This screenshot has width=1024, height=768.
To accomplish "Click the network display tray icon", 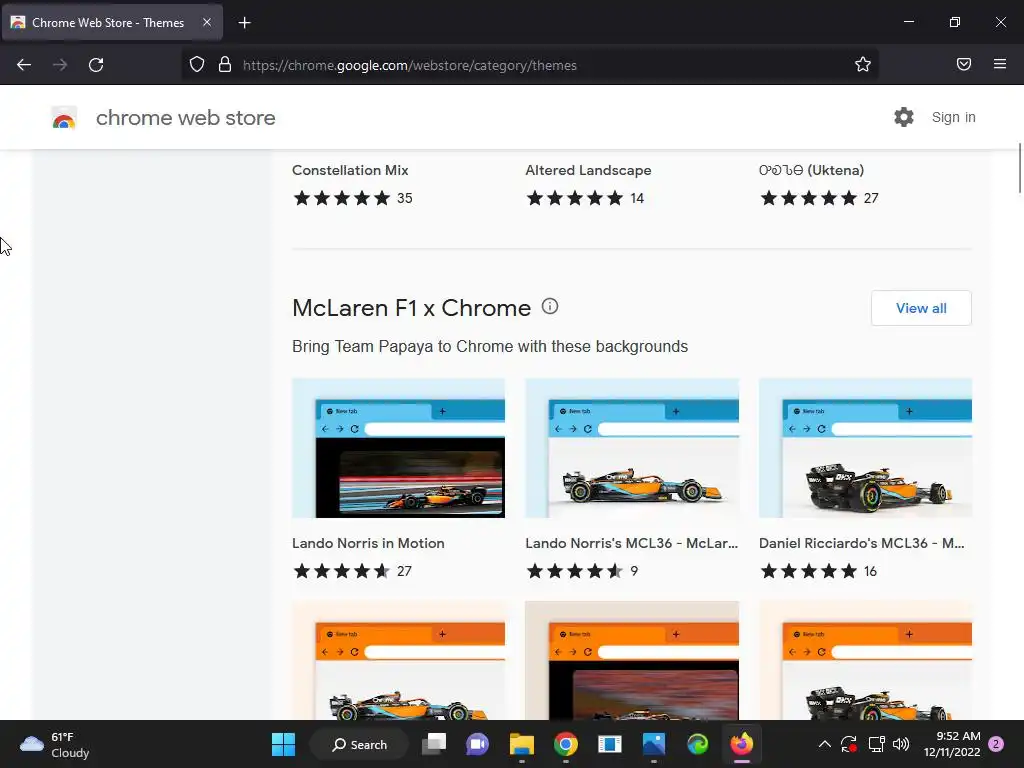I will [x=876, y=744].
